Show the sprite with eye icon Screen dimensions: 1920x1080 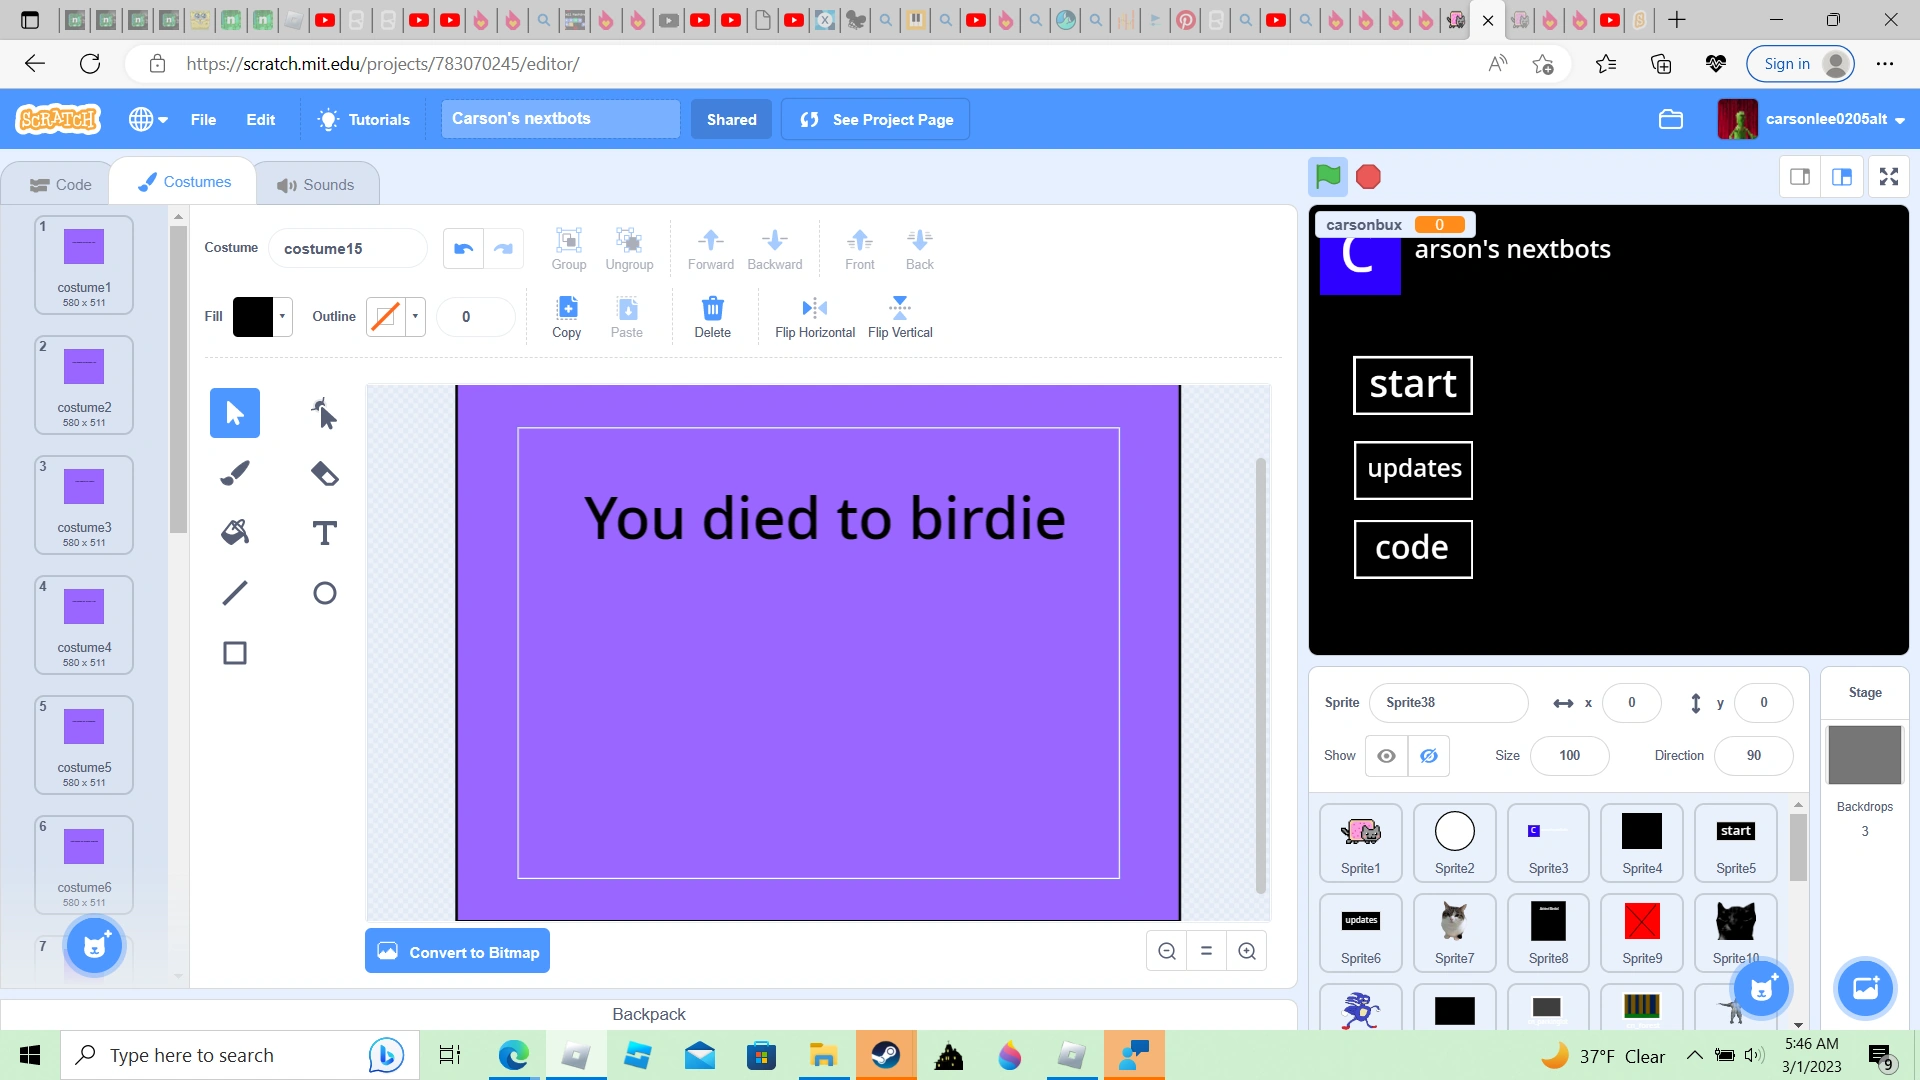pyautogui.click(x=1386, y=756)
